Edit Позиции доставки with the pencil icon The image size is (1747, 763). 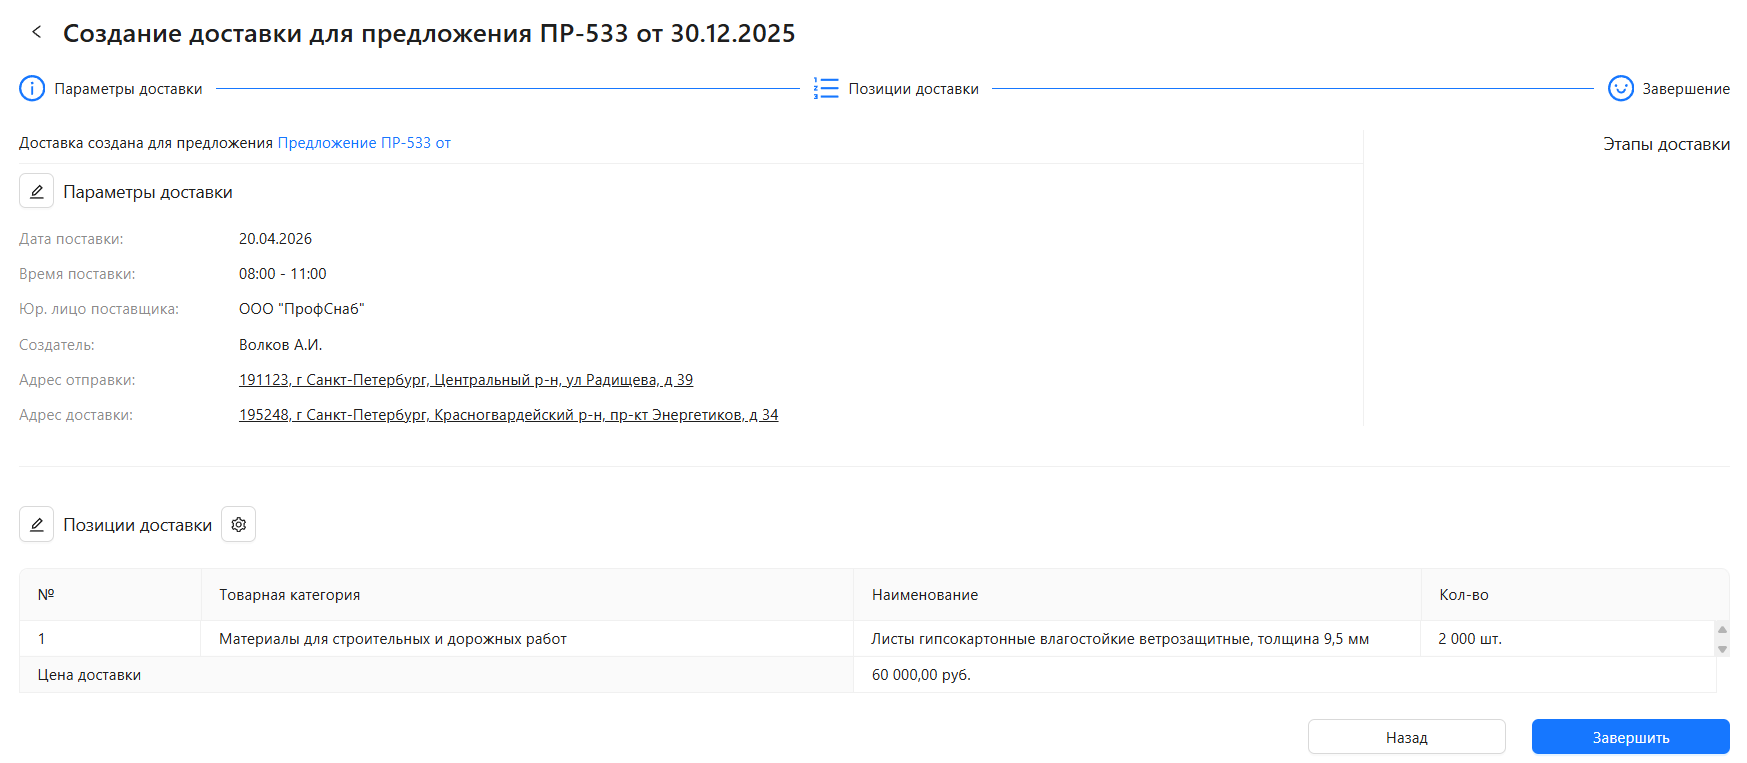(x=36, y=524)
